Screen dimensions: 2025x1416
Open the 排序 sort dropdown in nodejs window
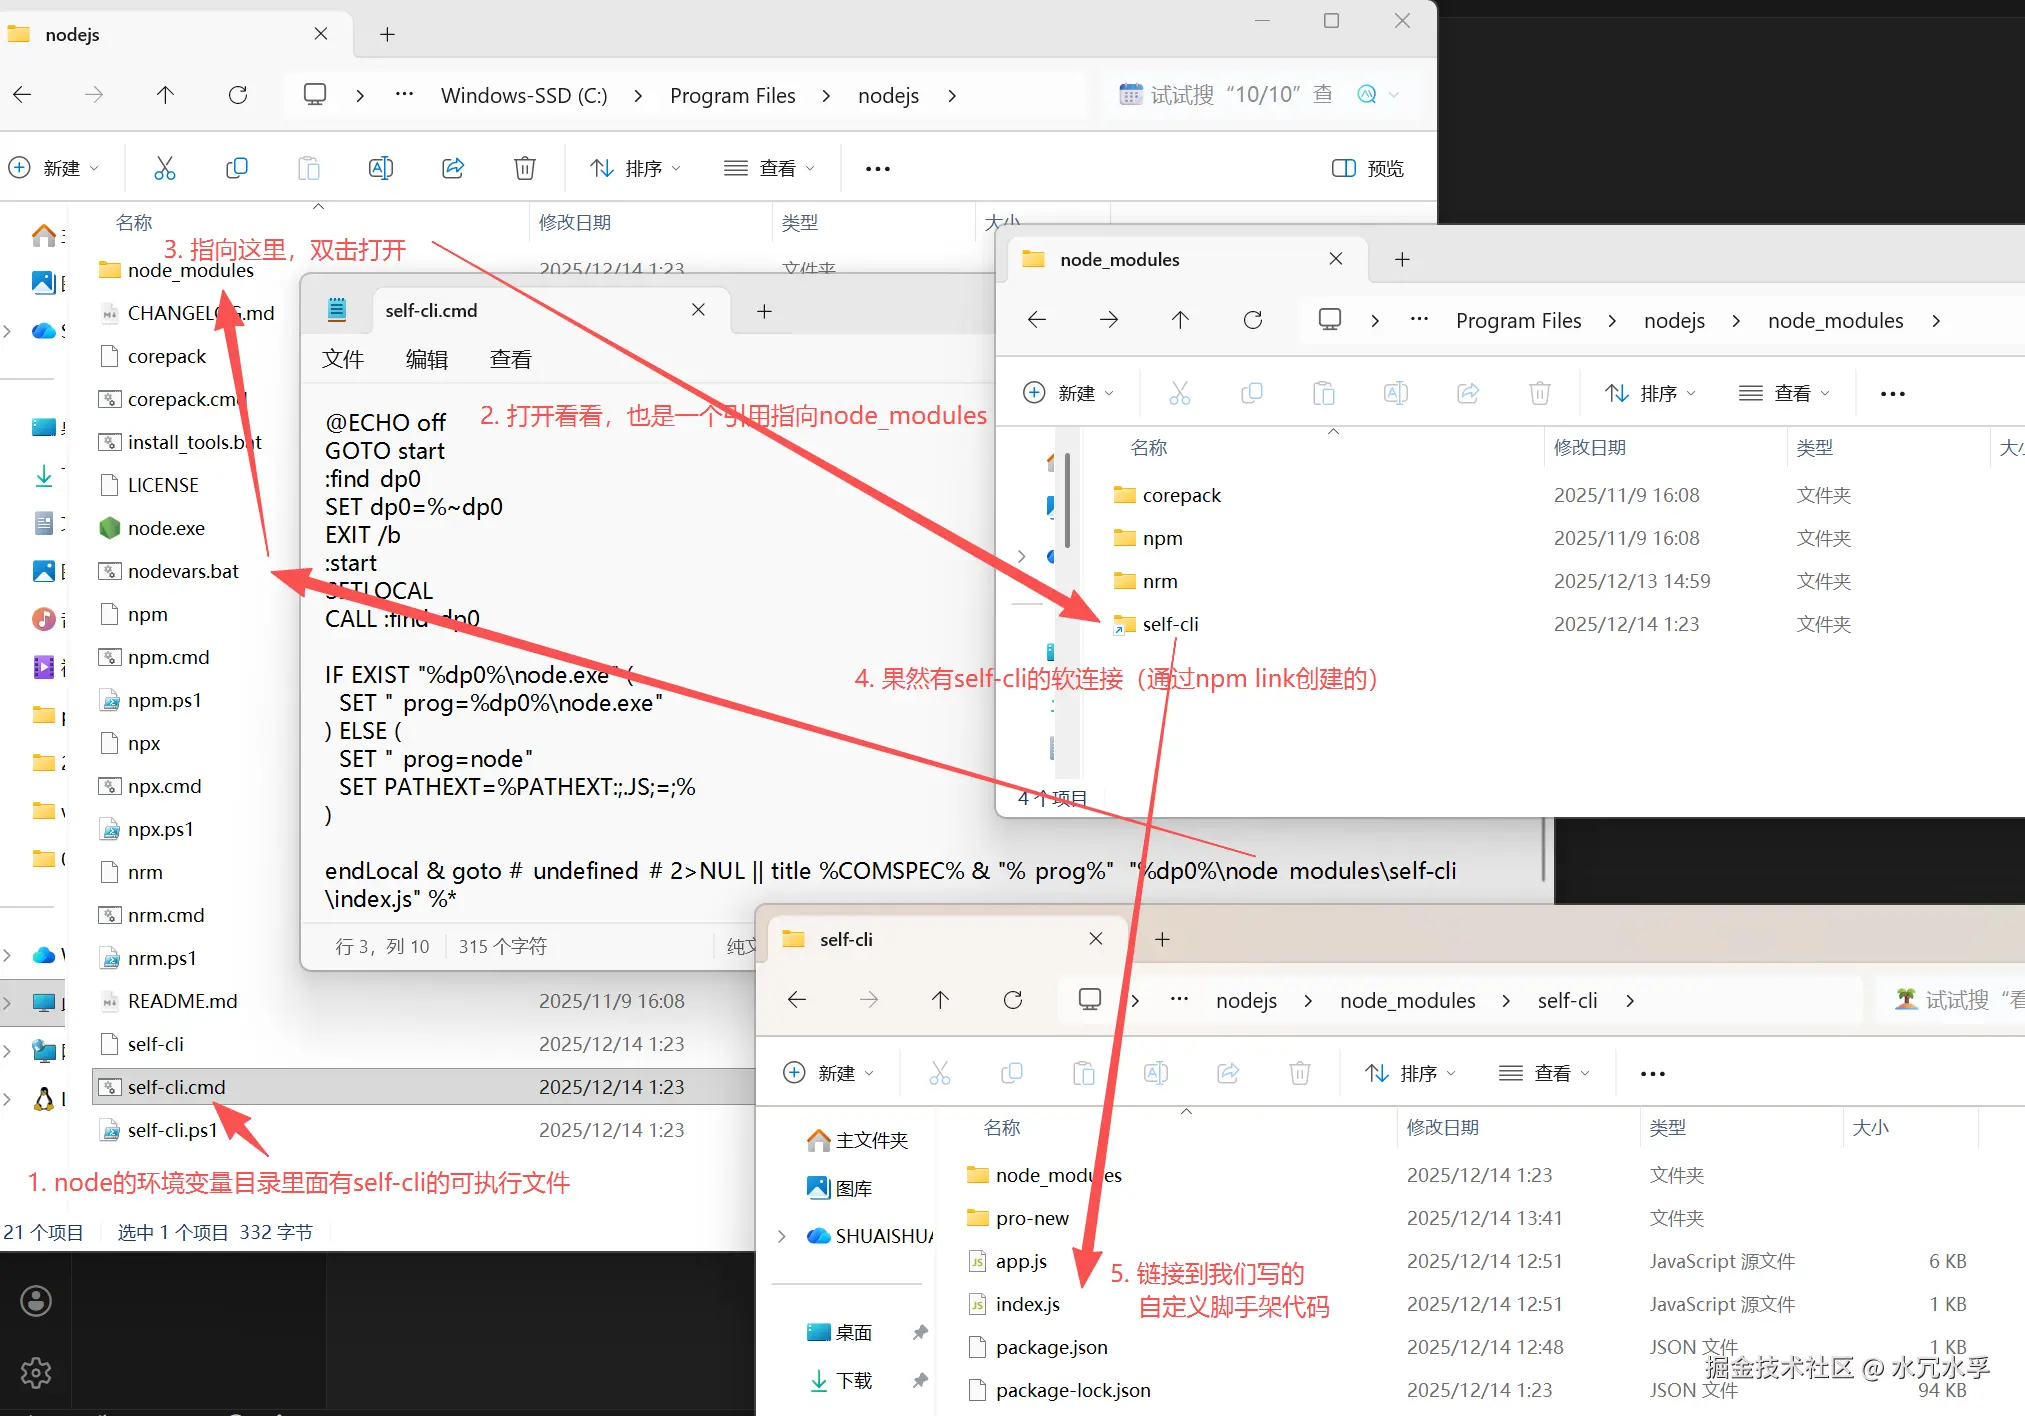pyautogui.click(x=636, y=168)
